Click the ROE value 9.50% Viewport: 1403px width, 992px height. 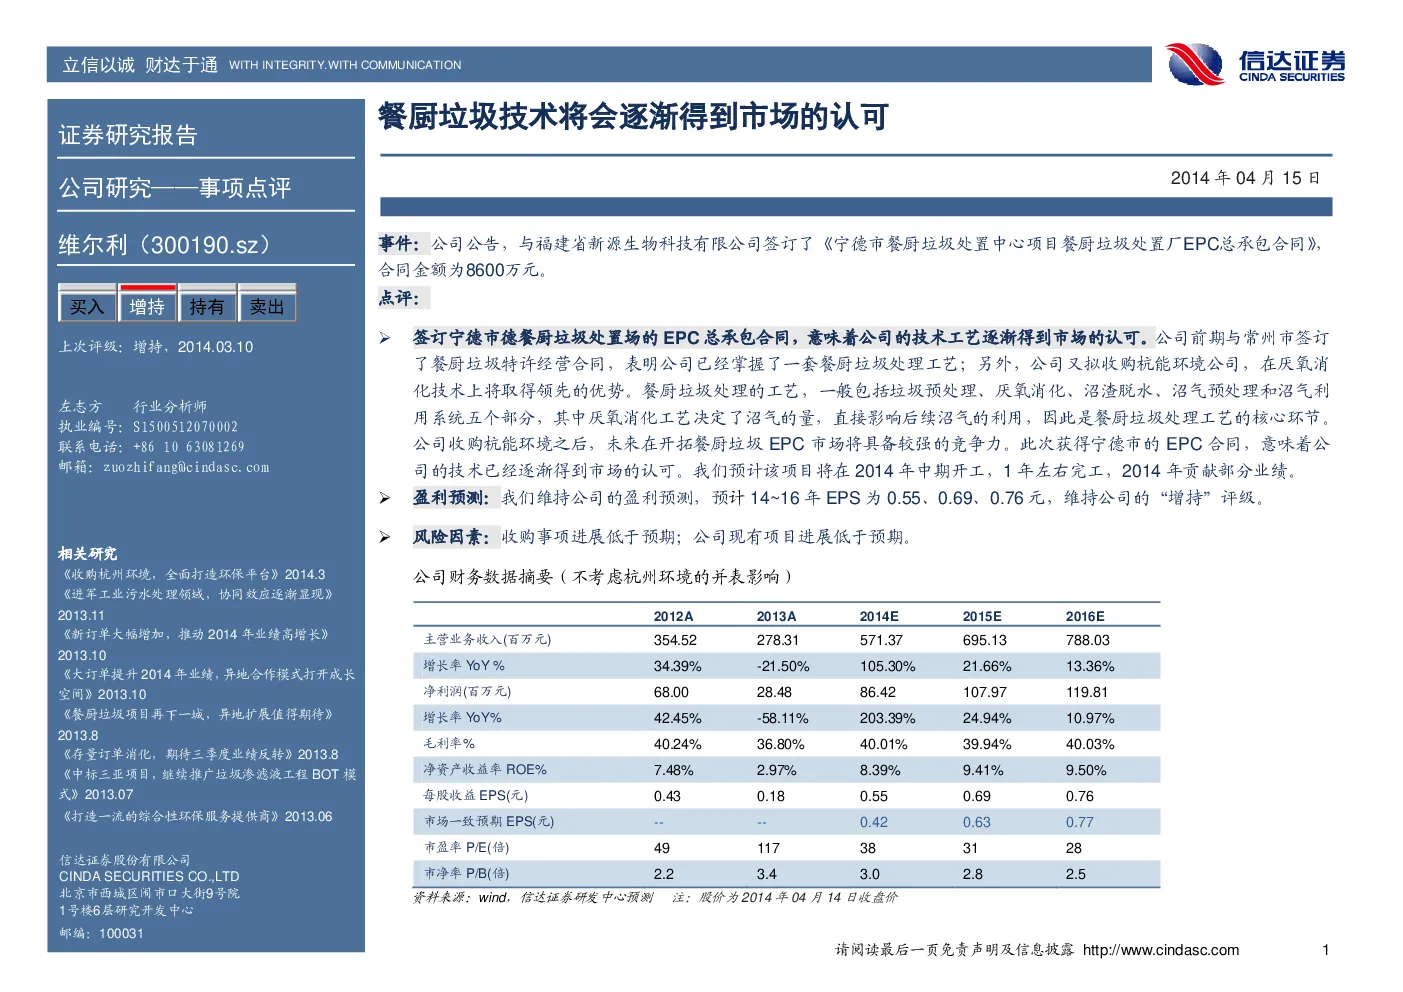pyautogui.click(x=1086, y=770)
